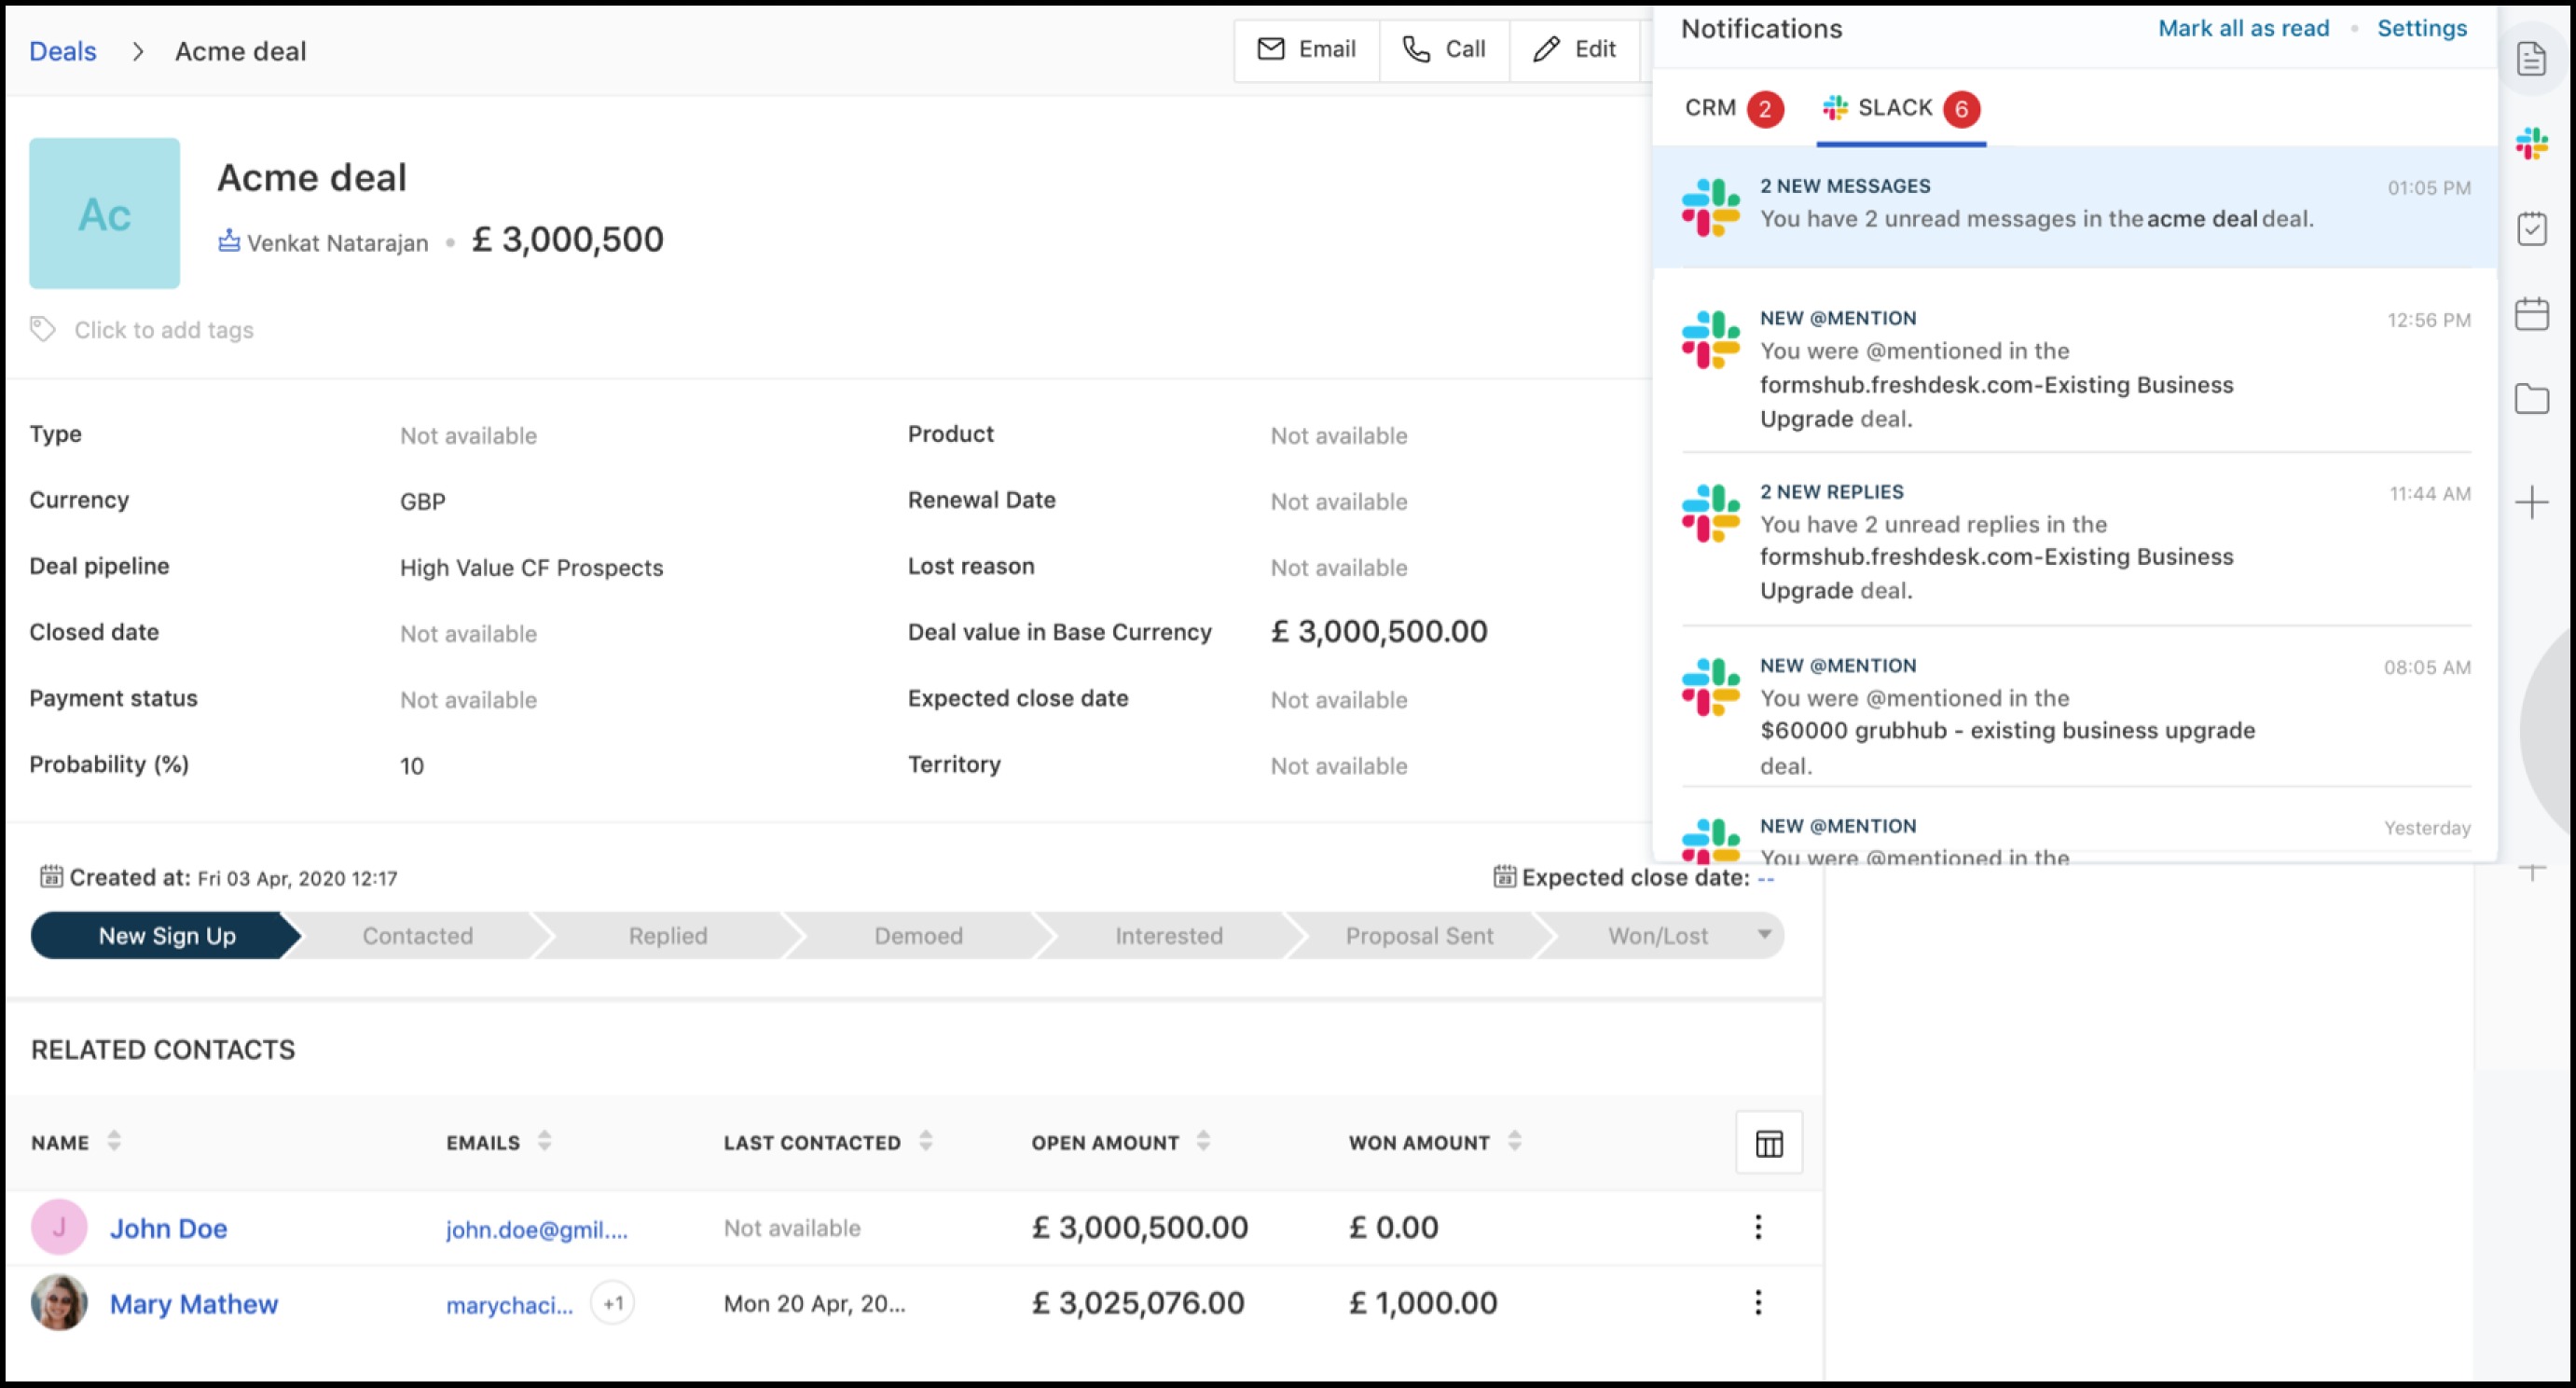Expand the Won/Lost stage dropdown arrow
Screen dimensions: 2576x1388
pyautogui.click(x=1764, y=934)
